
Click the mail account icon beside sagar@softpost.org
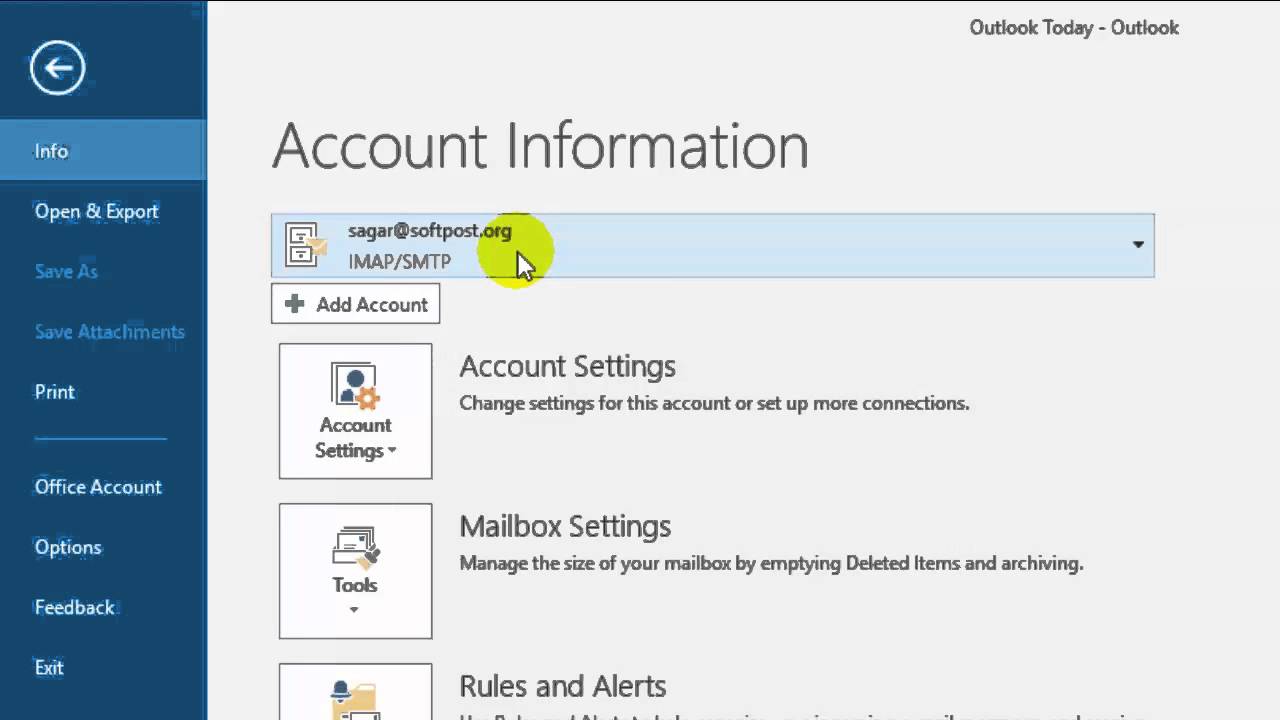point(305,245)
